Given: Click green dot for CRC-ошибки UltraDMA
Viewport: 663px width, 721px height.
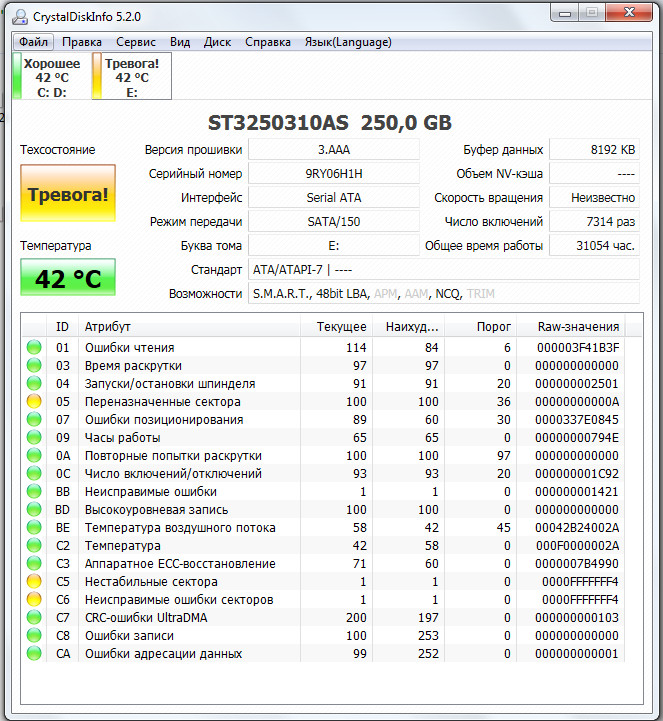Looking at the screenshot, I should 35,618.
